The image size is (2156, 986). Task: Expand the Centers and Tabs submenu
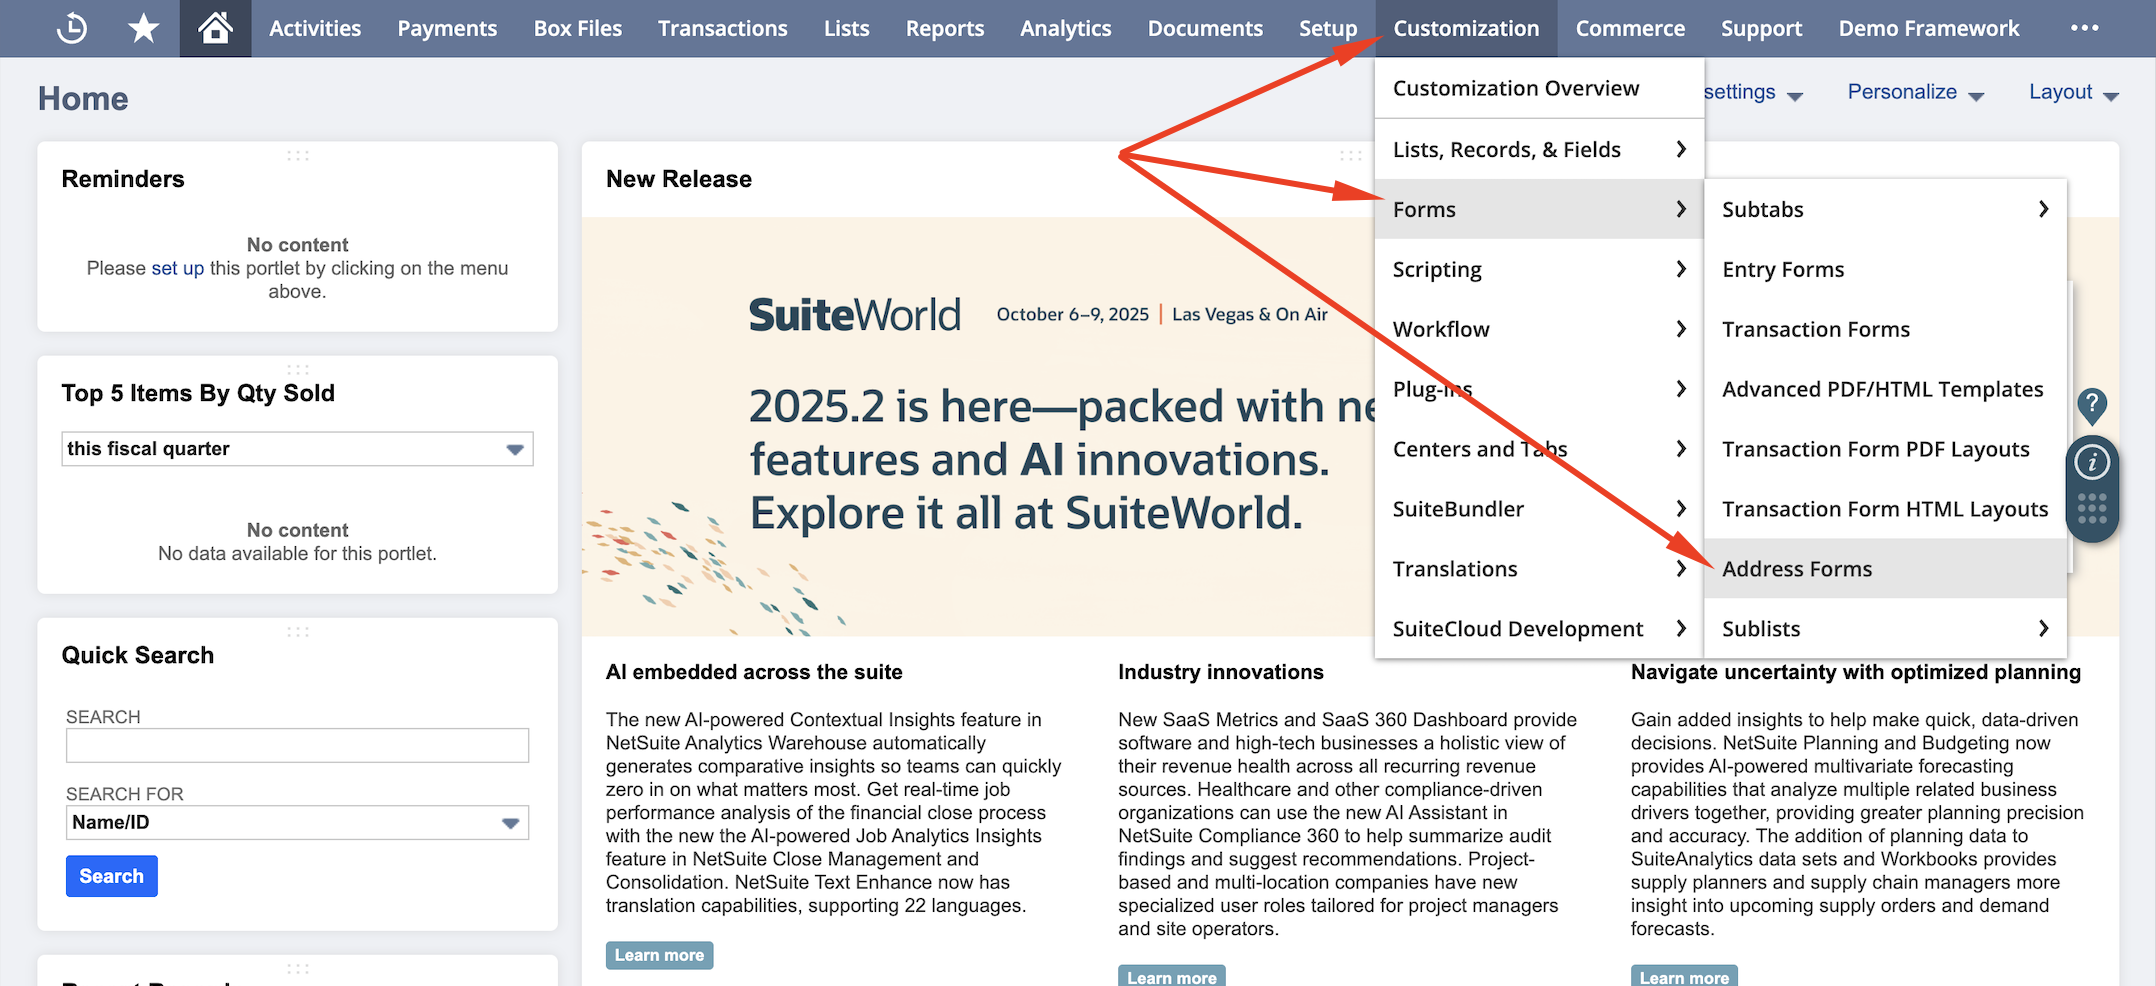(x=1539, y=449)
